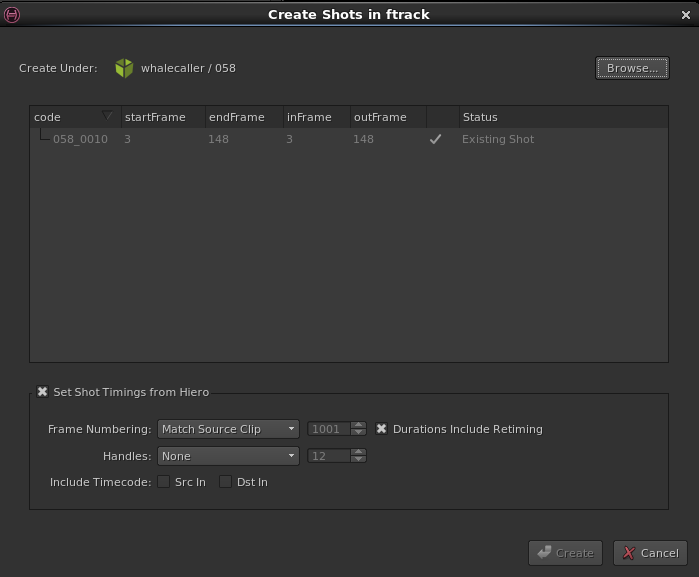Click startFrame value 3 in 058_0010 row
This screenshot has width=699, height=577.
coord(127,139)
